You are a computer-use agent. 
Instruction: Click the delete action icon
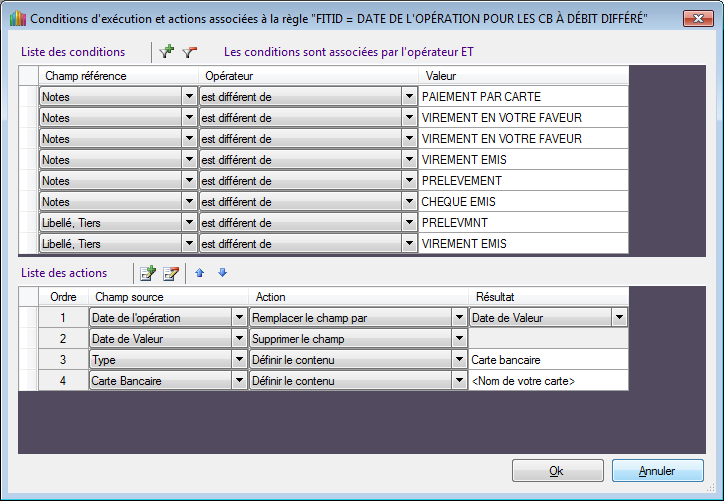pos(171,272)
